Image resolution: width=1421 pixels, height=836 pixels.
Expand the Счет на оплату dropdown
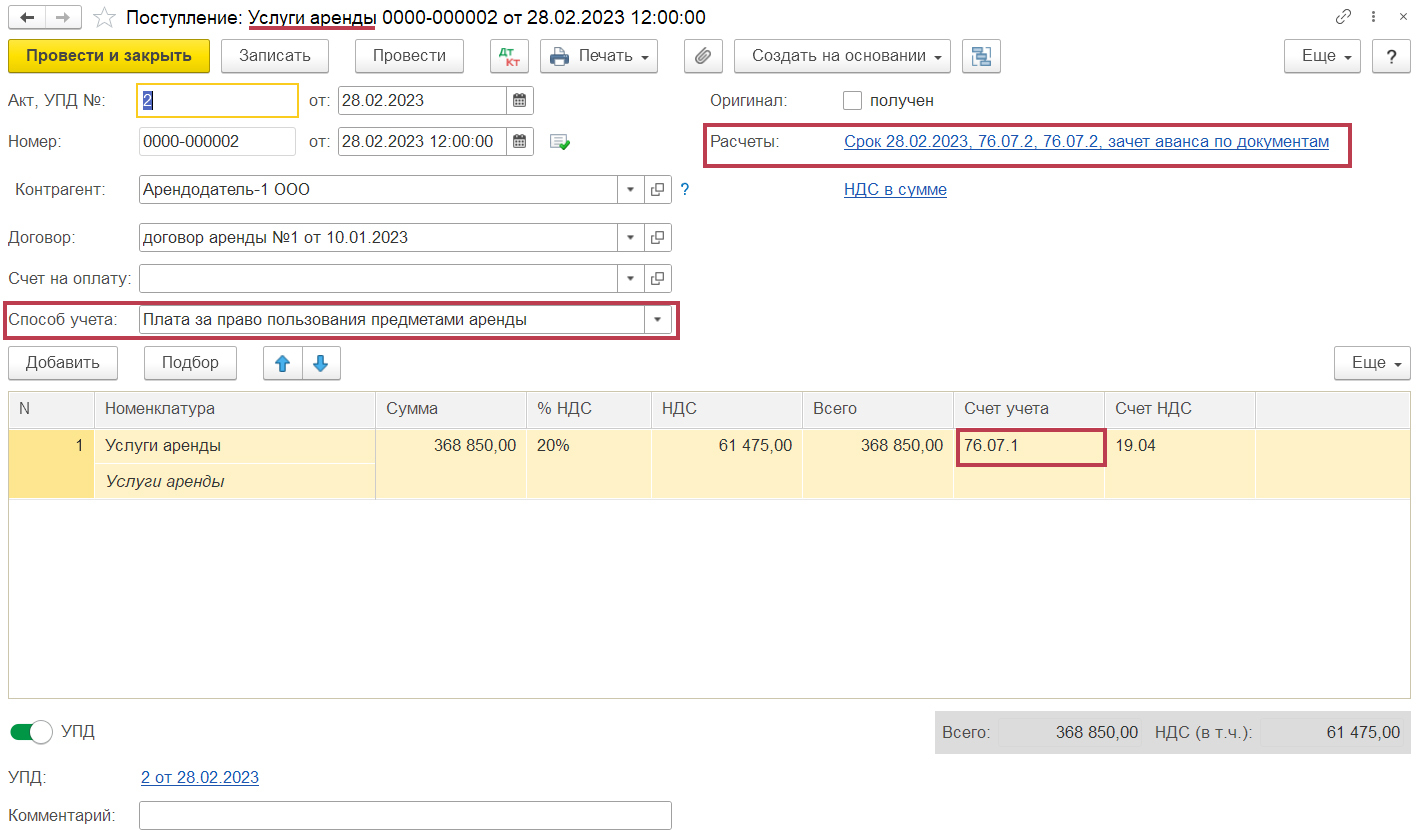tap(630, 278)
